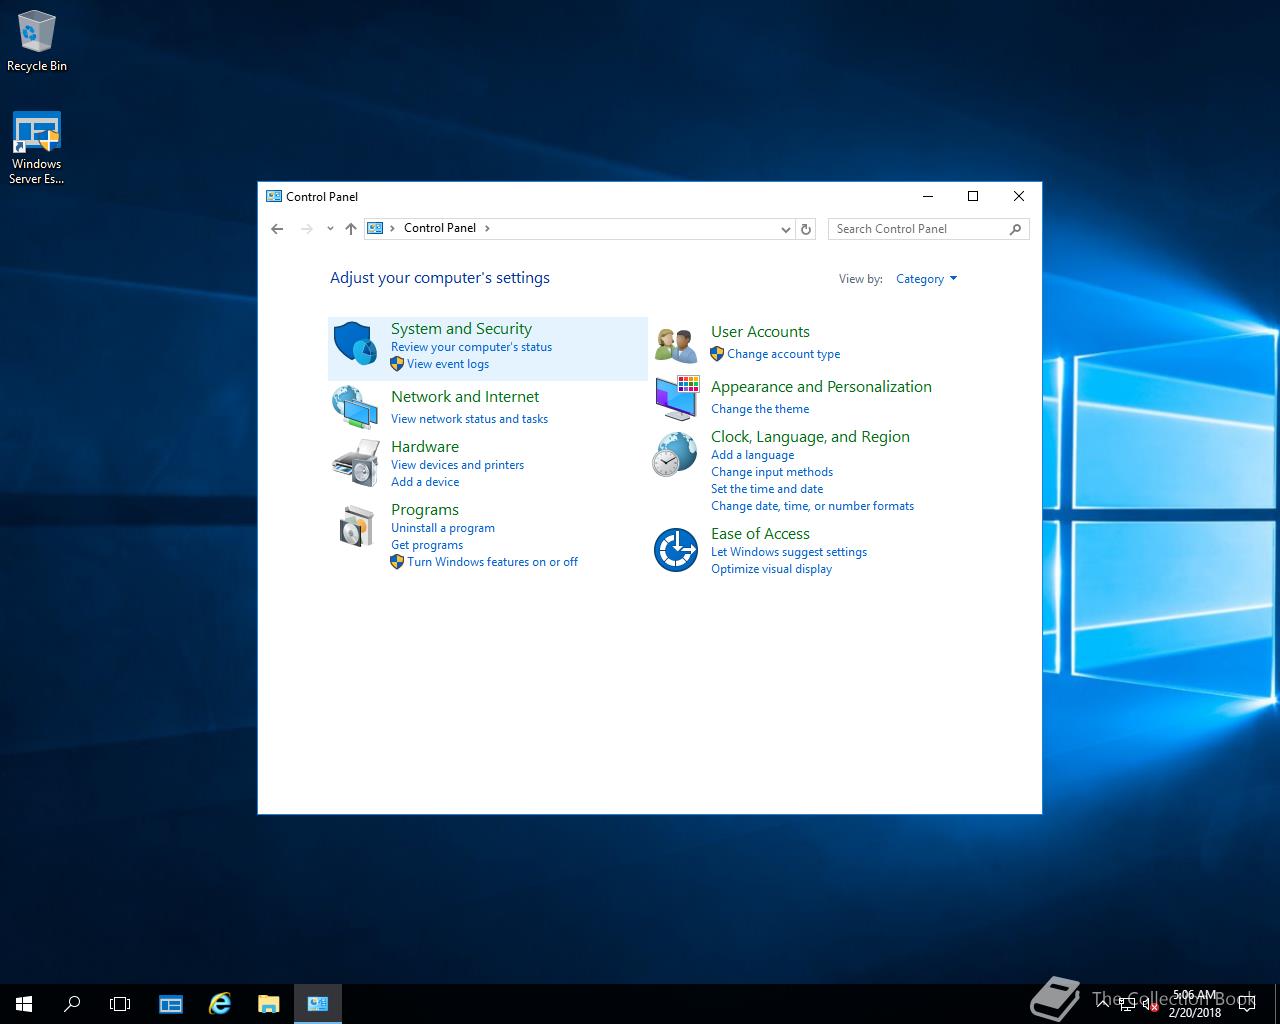
Task: Click View devices and printers
Action: (x=457, y=465)
